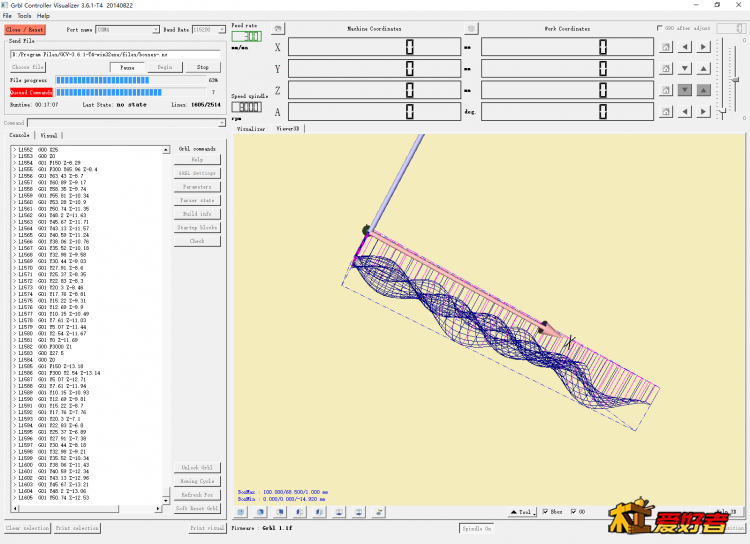The height and width of the screenshot is (544, 750).
Task: Jog X axis right arrow
Action: 703,47
